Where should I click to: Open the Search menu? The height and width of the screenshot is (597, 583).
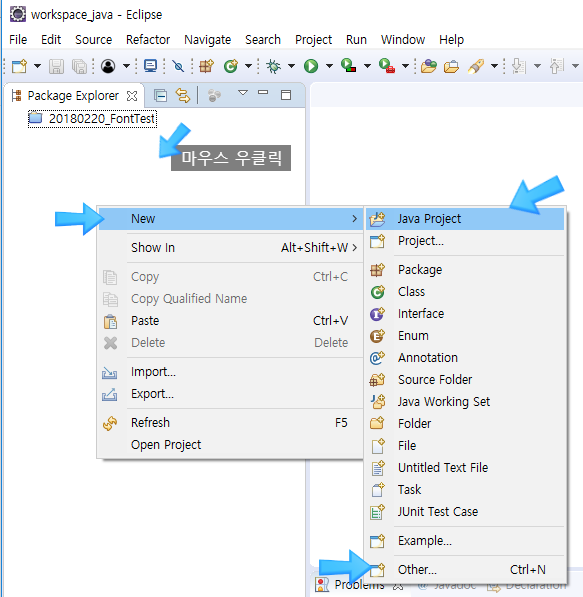pyautogui.click(x=263, y=40)
